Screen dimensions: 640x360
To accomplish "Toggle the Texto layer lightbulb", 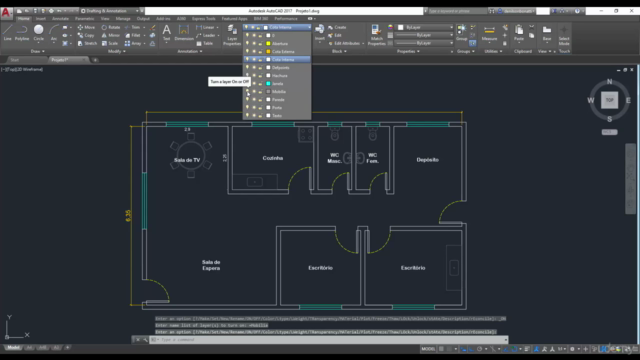I will tap(247, 116).
